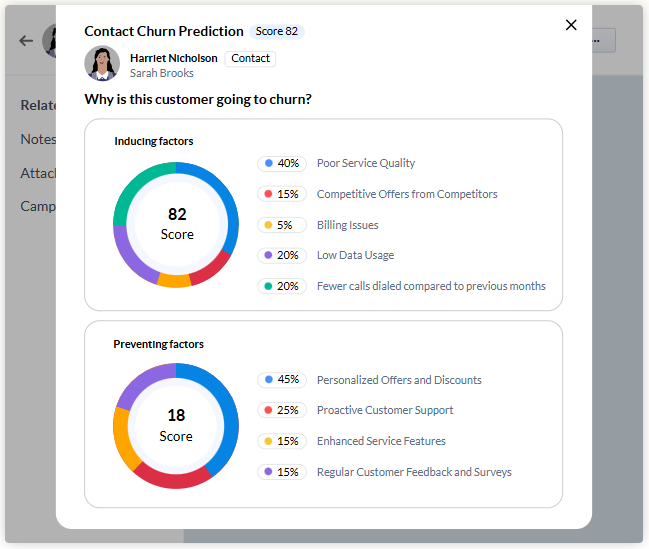Open Sarah Brooks account name
Viewport: 649px width, 549px height.
point(162,73)
